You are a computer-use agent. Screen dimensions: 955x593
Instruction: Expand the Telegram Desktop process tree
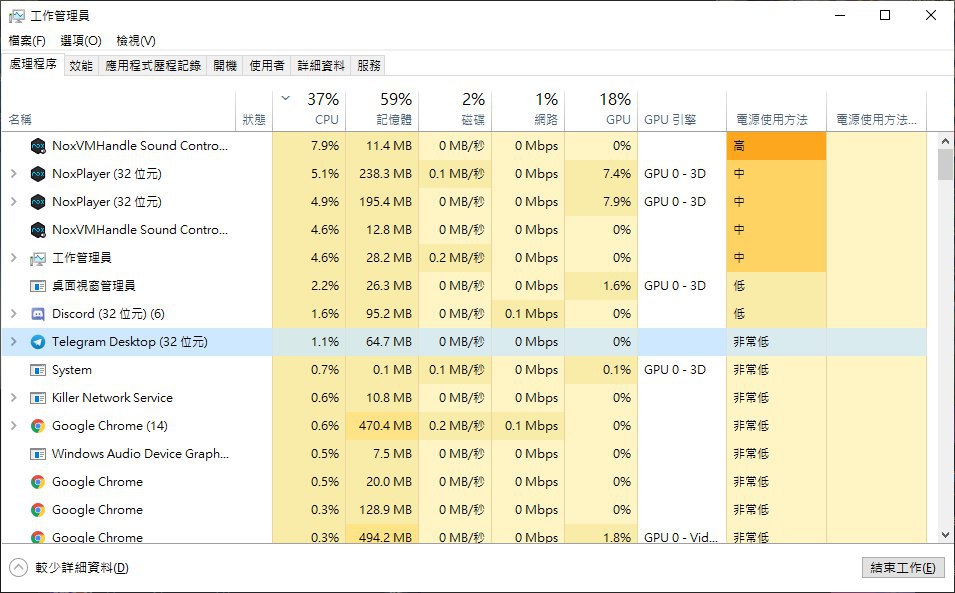(x=13, y=342)
